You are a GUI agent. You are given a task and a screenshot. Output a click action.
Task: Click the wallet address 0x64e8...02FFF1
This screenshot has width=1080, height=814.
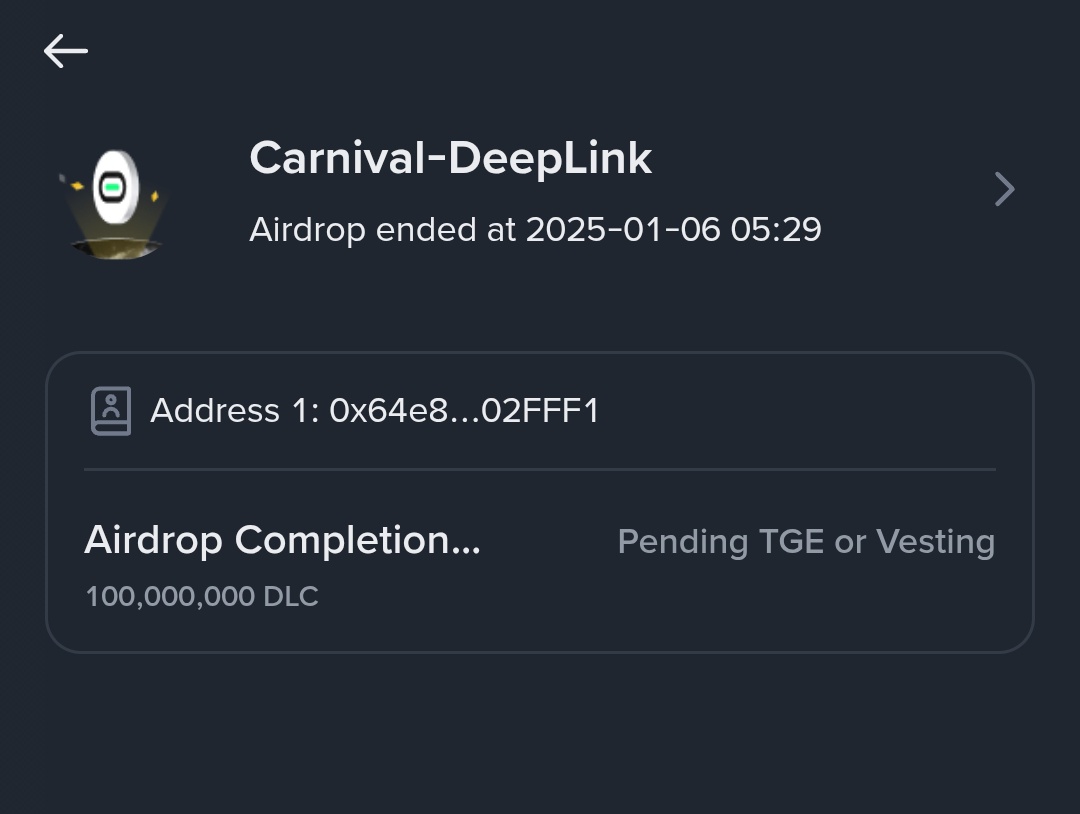(x=464, y=411)
